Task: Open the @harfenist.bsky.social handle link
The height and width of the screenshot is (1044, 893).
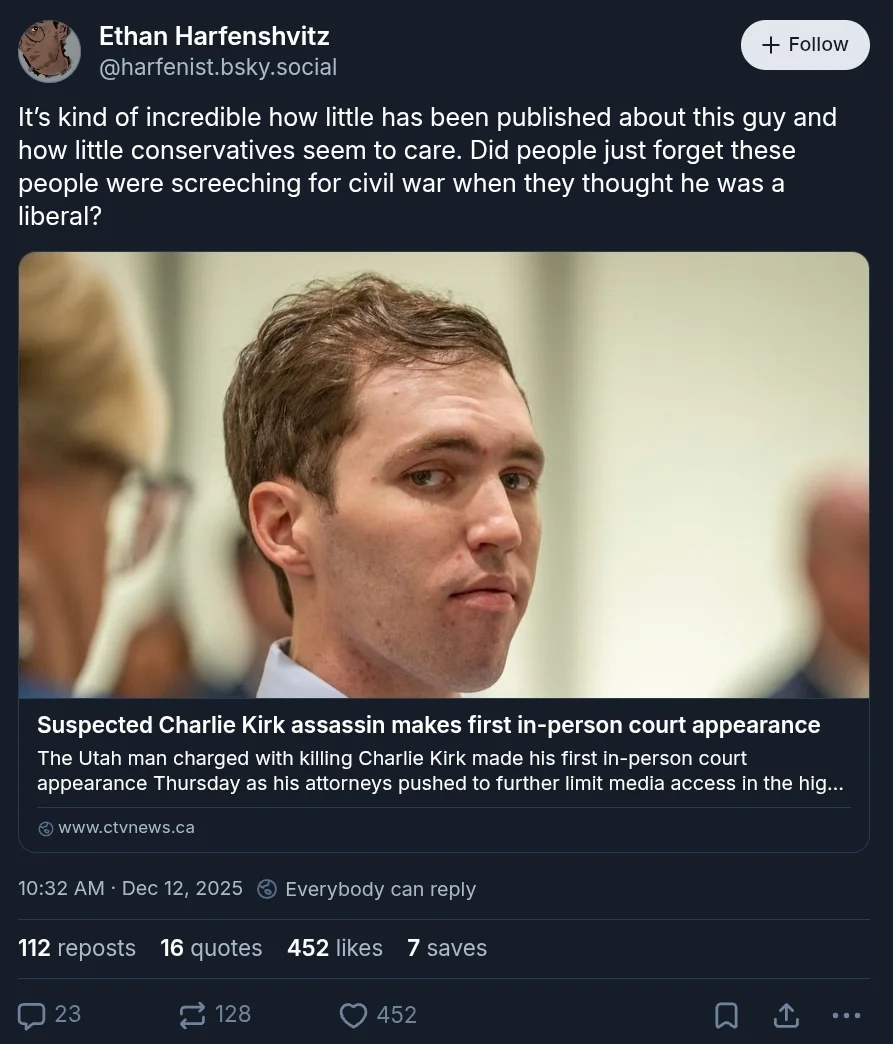Action: tap(218, 67)
